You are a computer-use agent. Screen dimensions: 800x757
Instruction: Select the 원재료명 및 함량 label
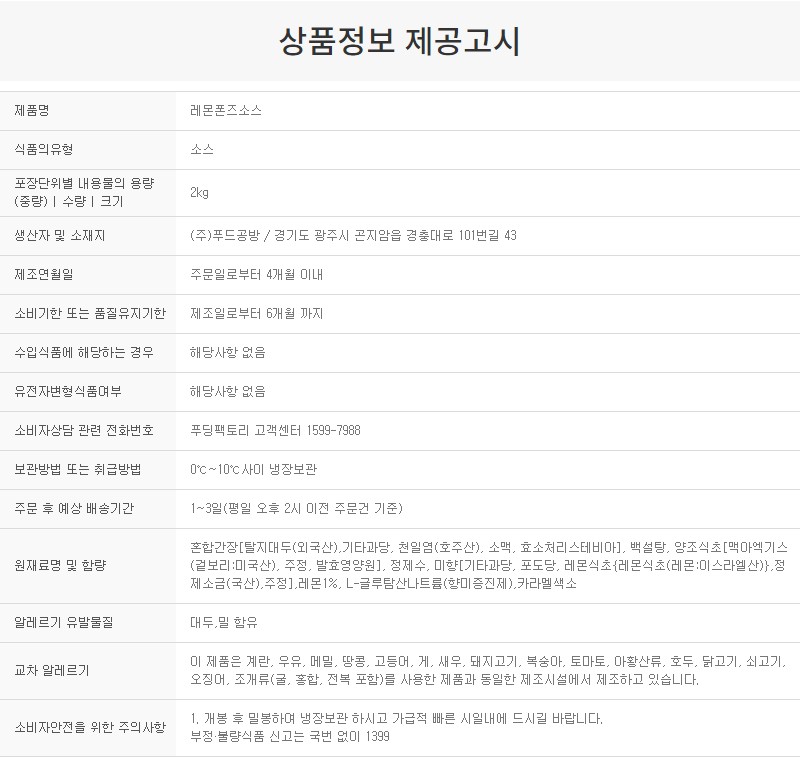coord(60,565)
